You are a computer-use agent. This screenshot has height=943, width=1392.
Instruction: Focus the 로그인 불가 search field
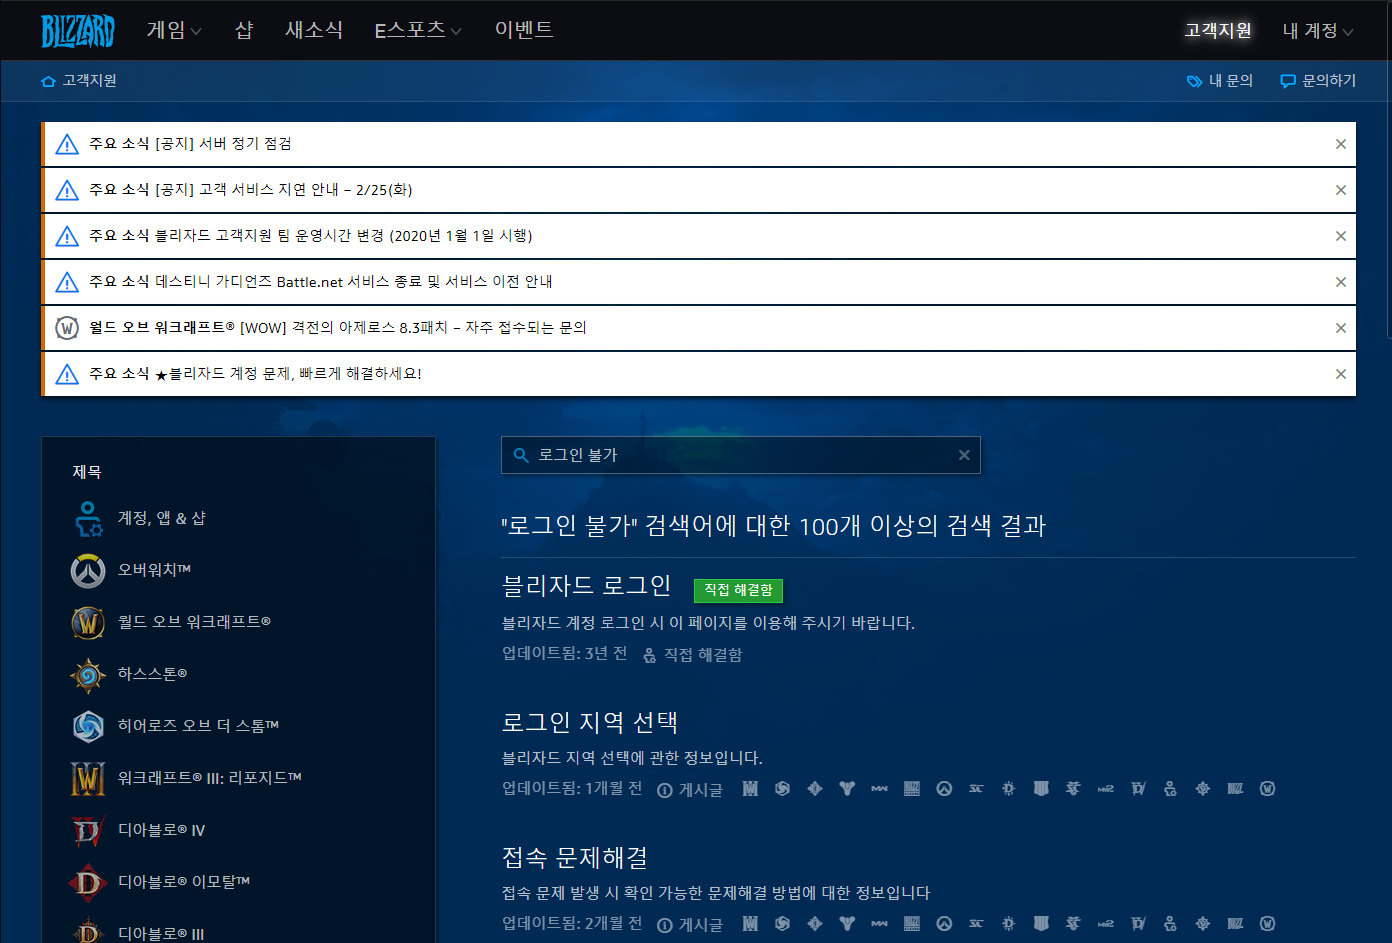click(740, 455)
